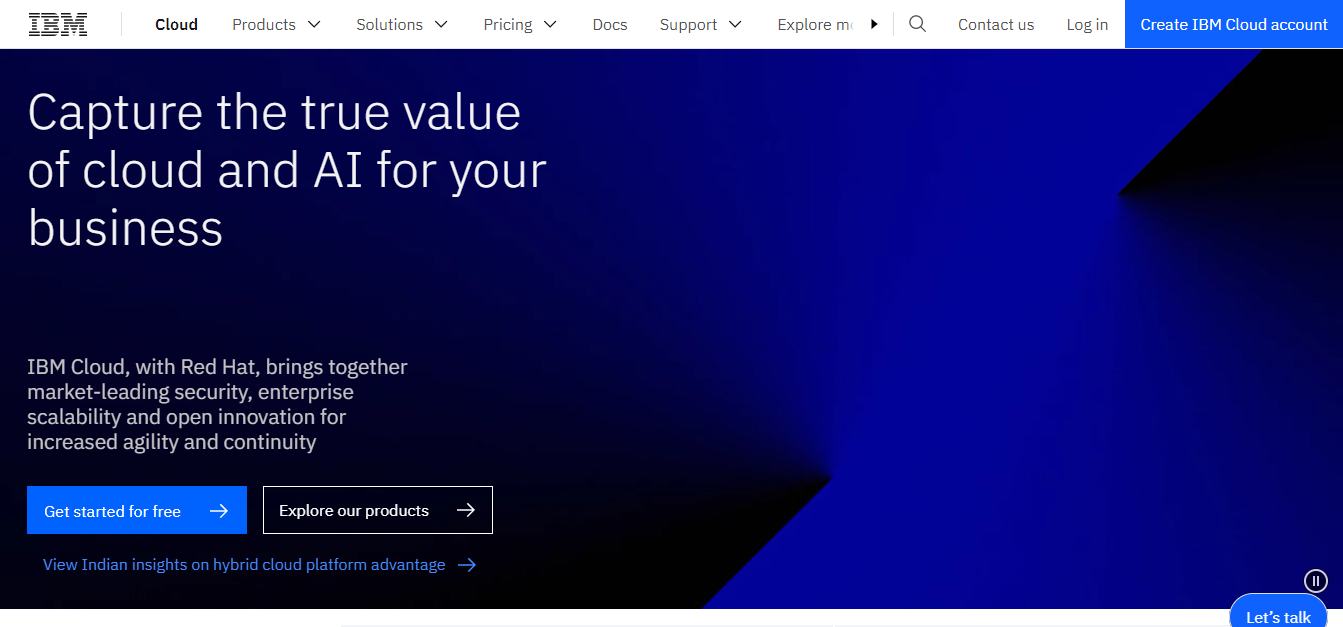Click Get started for free button

coord(137,510)
